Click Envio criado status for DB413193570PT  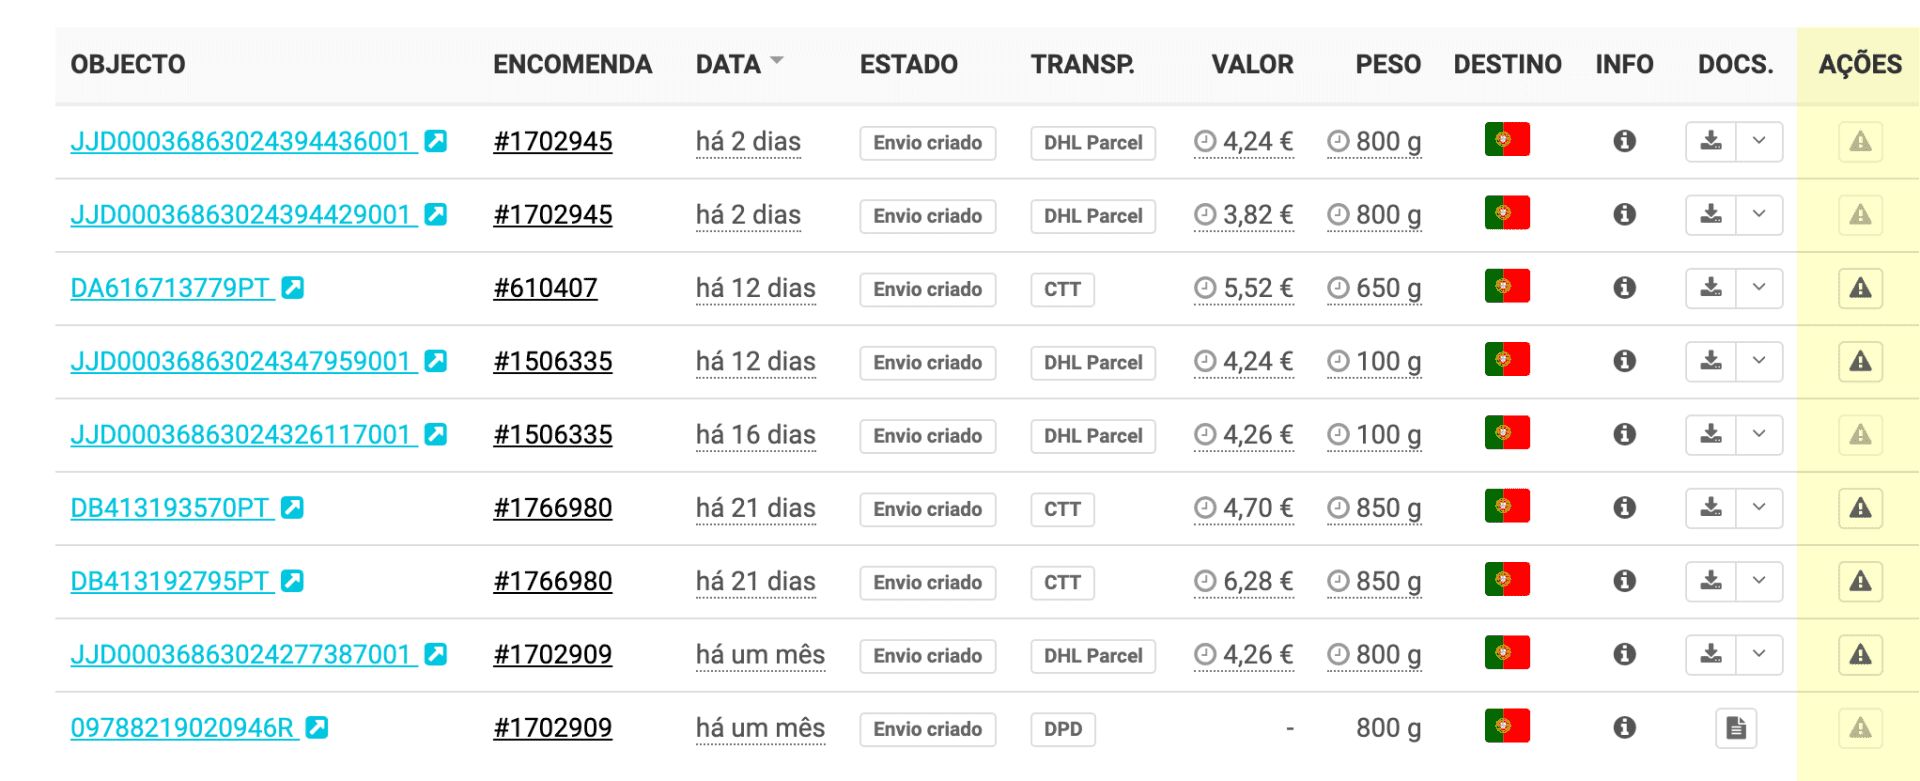927,509
